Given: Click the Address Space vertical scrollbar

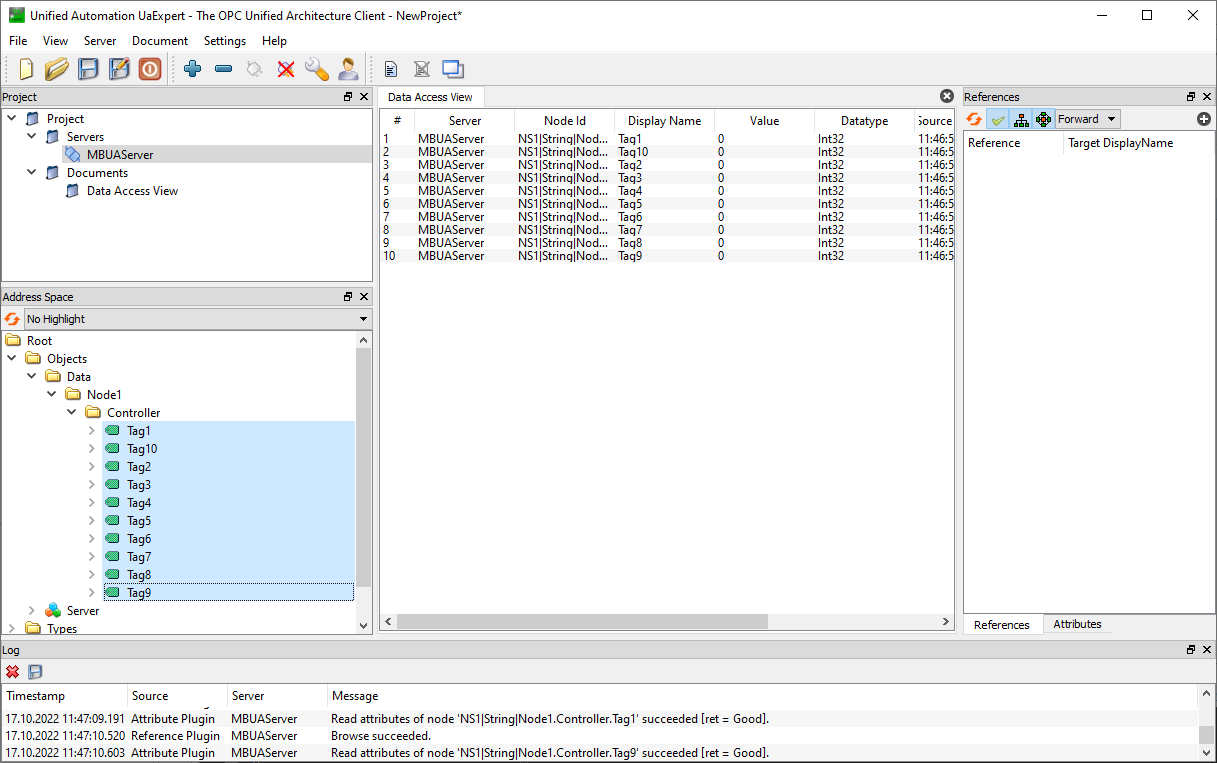Looking at the screenshot, I should [364, 467].
